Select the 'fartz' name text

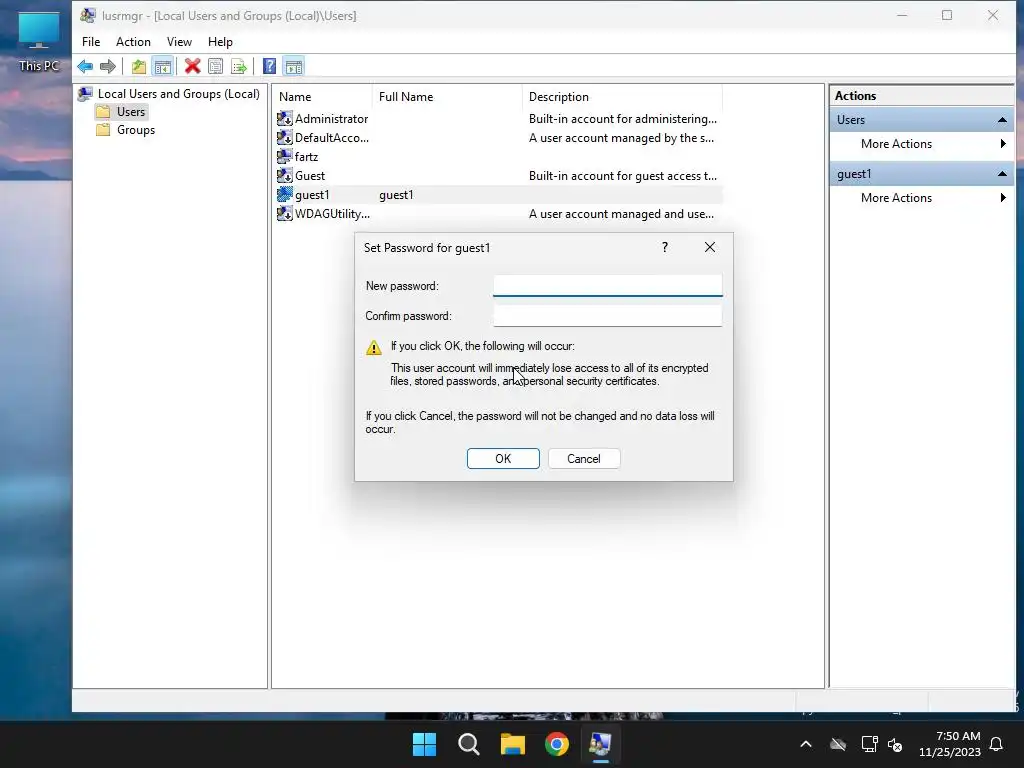pyautogui.click(x=306, y=157)
